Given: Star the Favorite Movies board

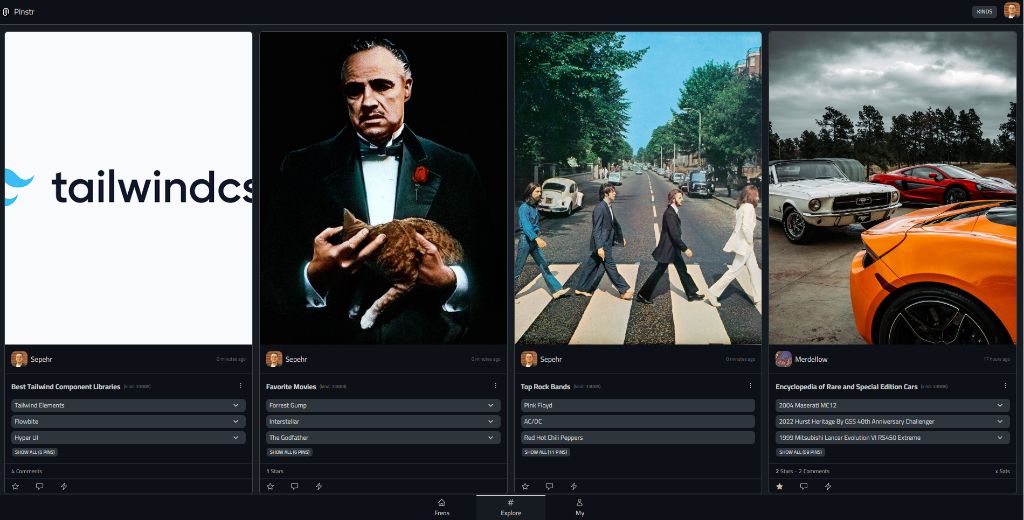Looking at the screenshot, I should tap(270, 486).
